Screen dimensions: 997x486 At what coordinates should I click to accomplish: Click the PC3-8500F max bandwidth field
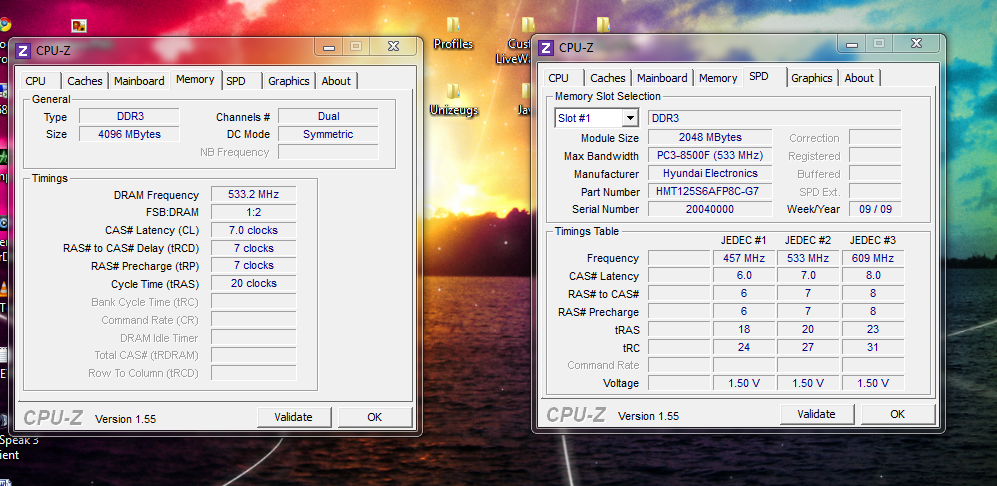click(x=710, y=155)
